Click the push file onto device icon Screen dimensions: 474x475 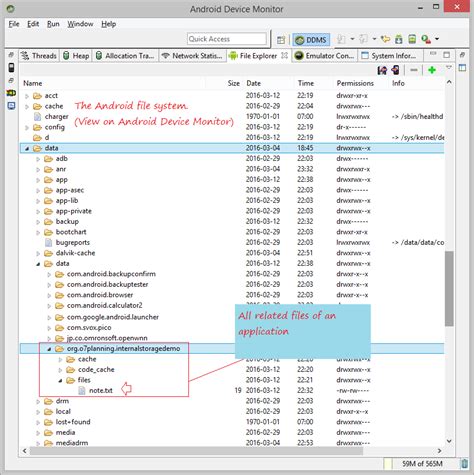tap(396, 70)
